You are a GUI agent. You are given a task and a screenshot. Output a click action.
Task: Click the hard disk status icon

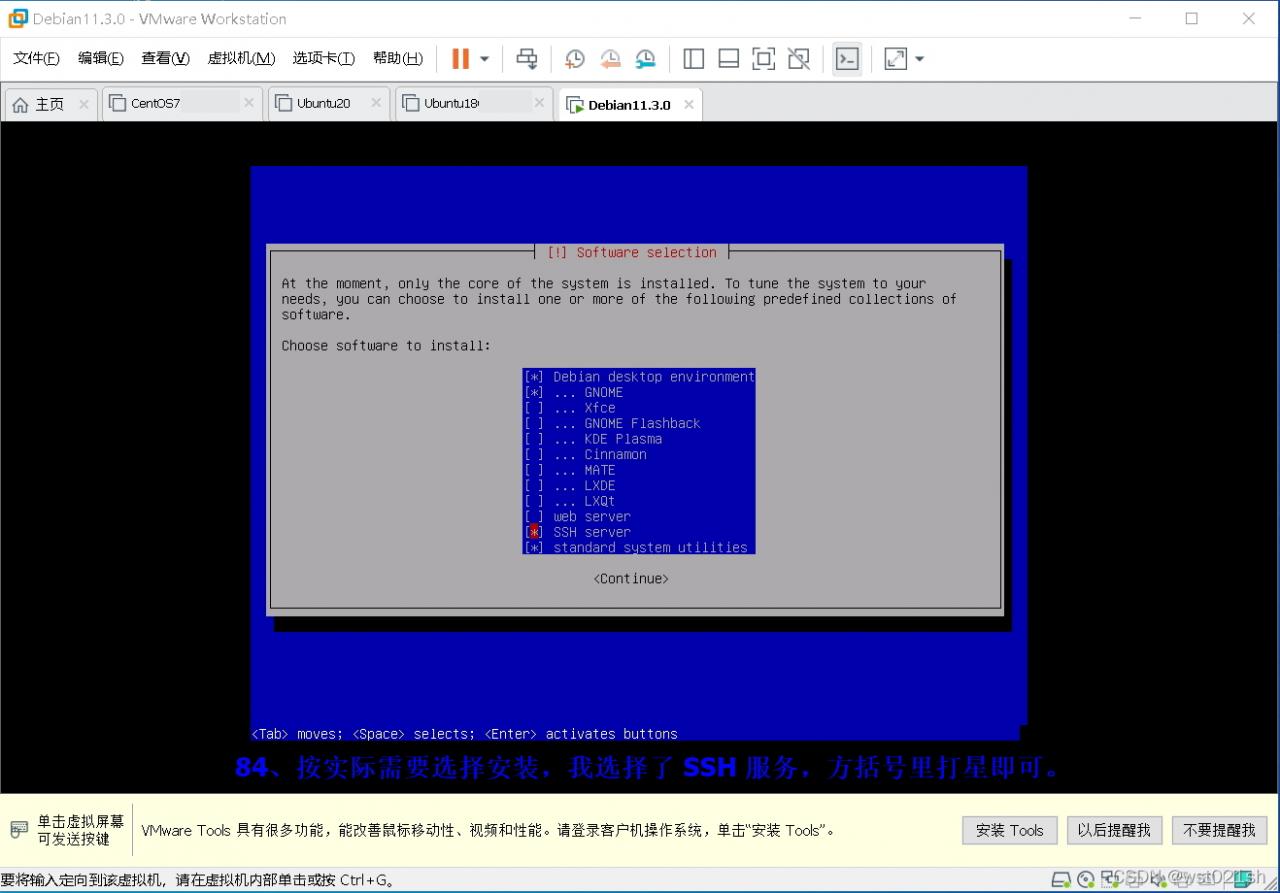click(x=1063, y=879)
